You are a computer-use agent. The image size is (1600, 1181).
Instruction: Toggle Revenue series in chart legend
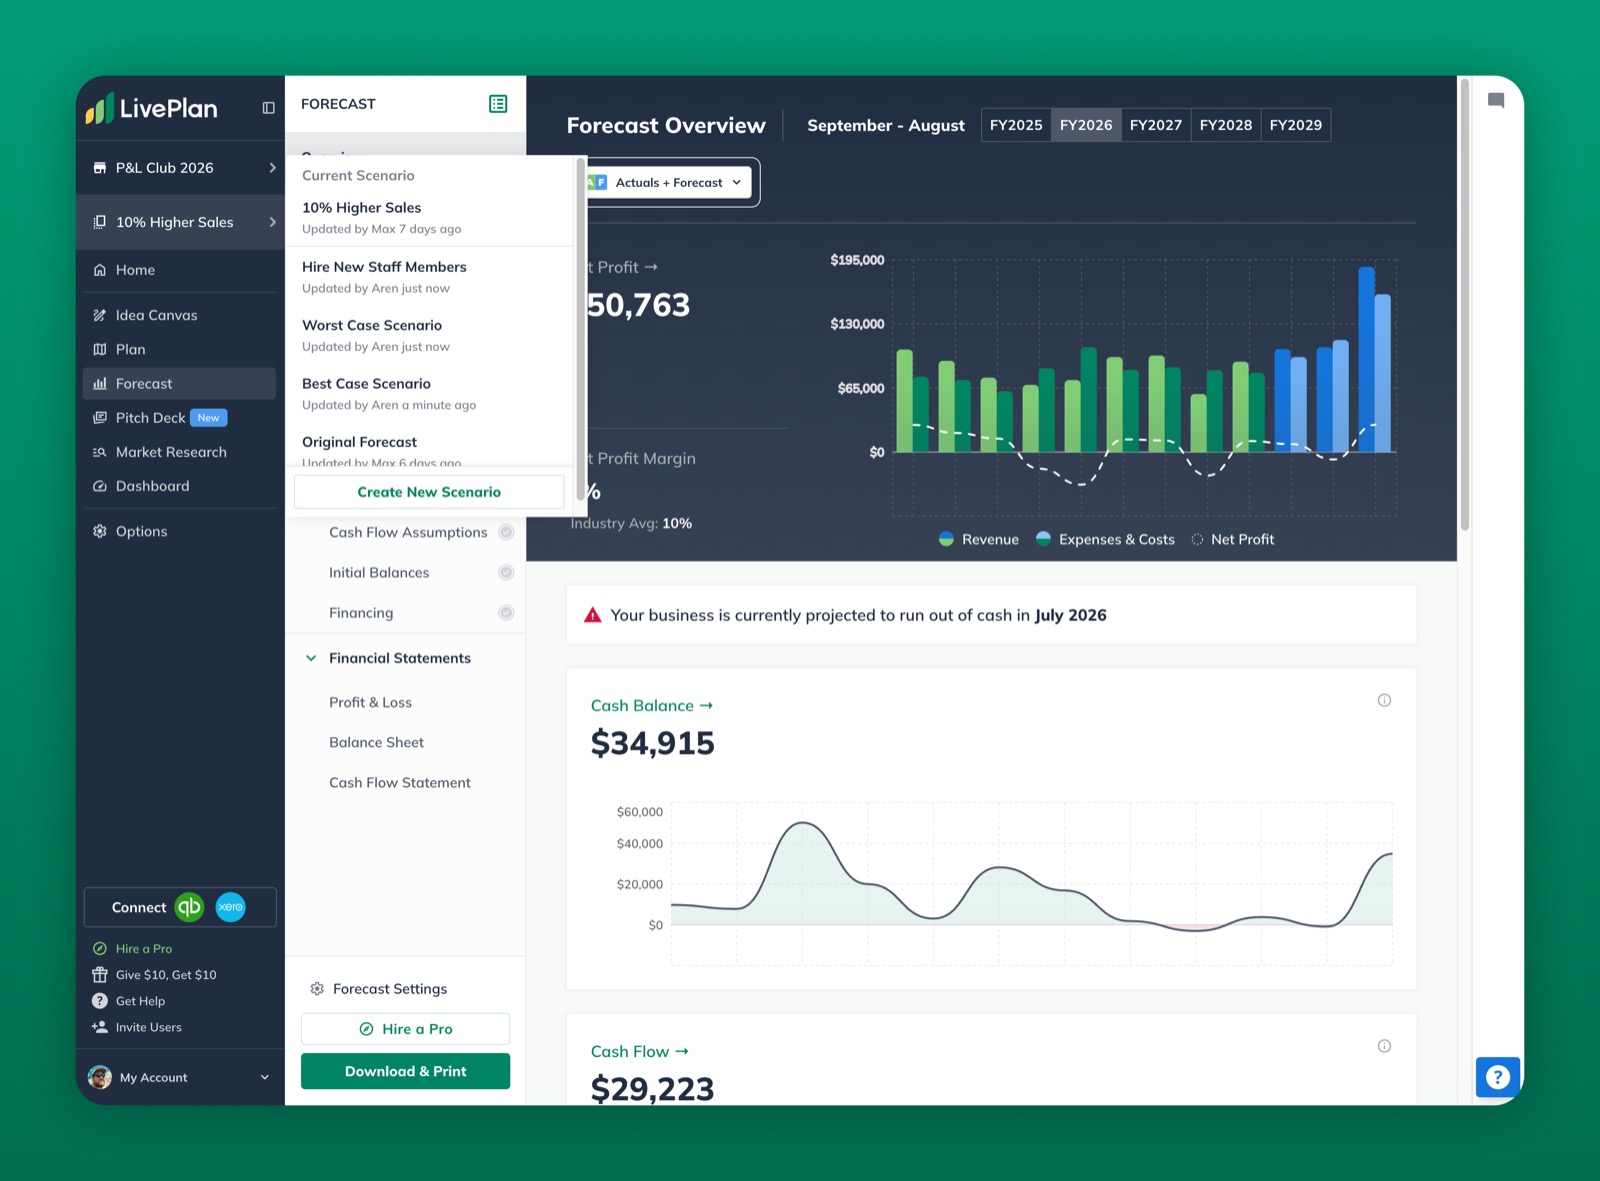pyautogui.click(x=979, y=539)
